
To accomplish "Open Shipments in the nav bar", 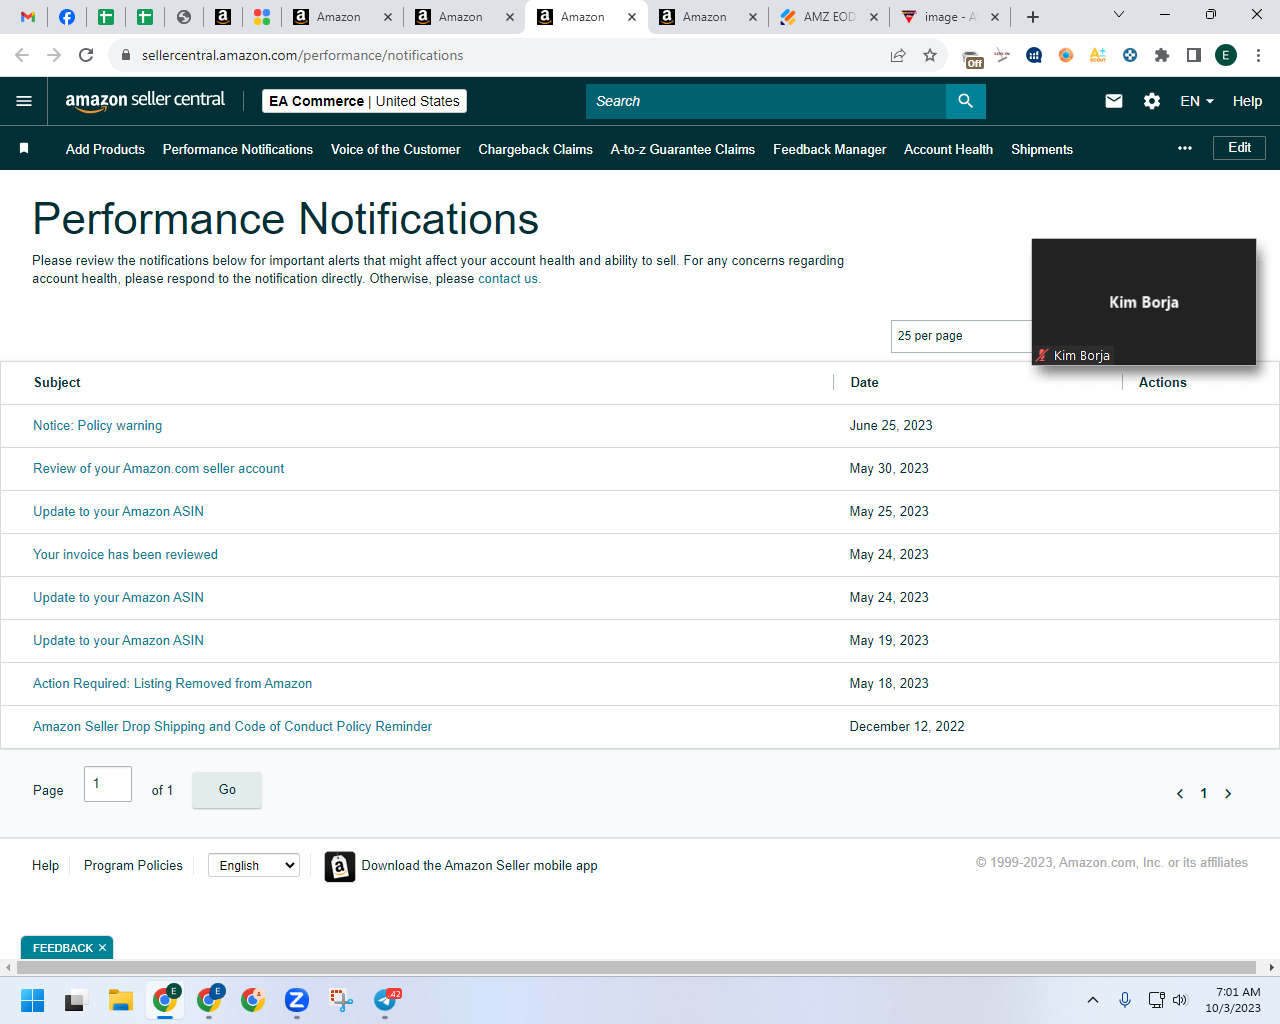I will point(1042,149).
